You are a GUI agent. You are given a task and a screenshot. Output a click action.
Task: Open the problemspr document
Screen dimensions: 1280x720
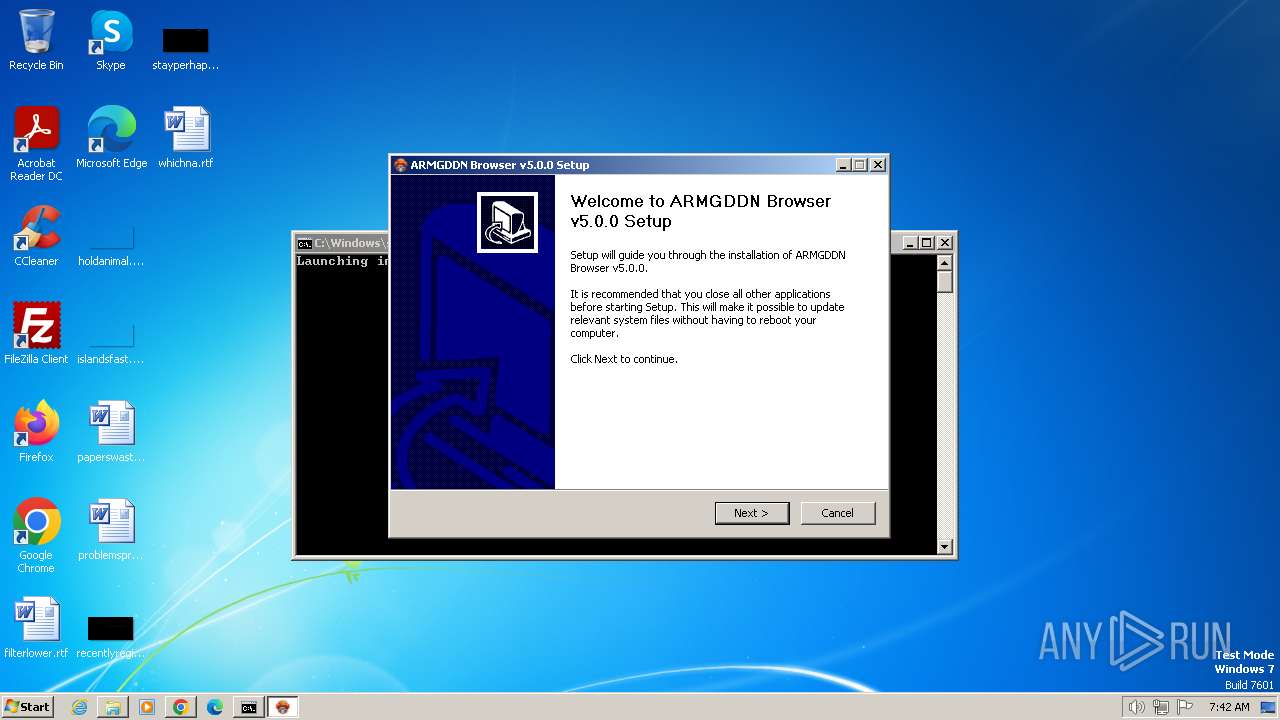coord(111,530)
